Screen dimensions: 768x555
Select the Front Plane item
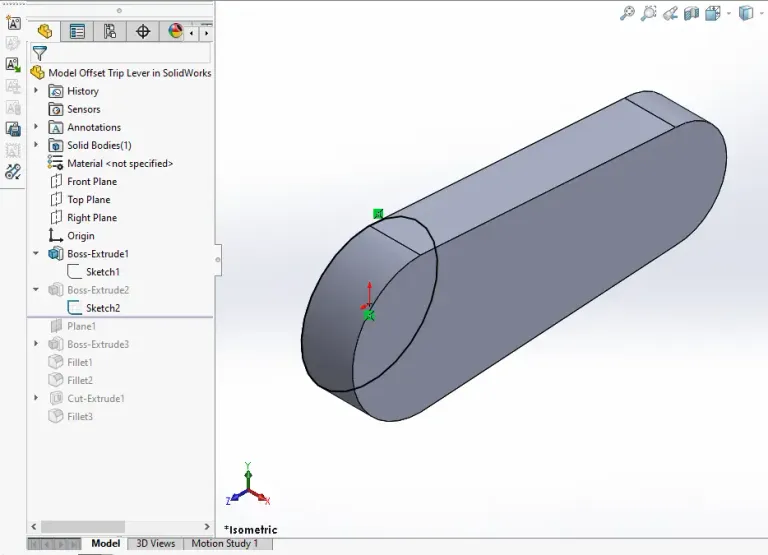pos(91,182)
